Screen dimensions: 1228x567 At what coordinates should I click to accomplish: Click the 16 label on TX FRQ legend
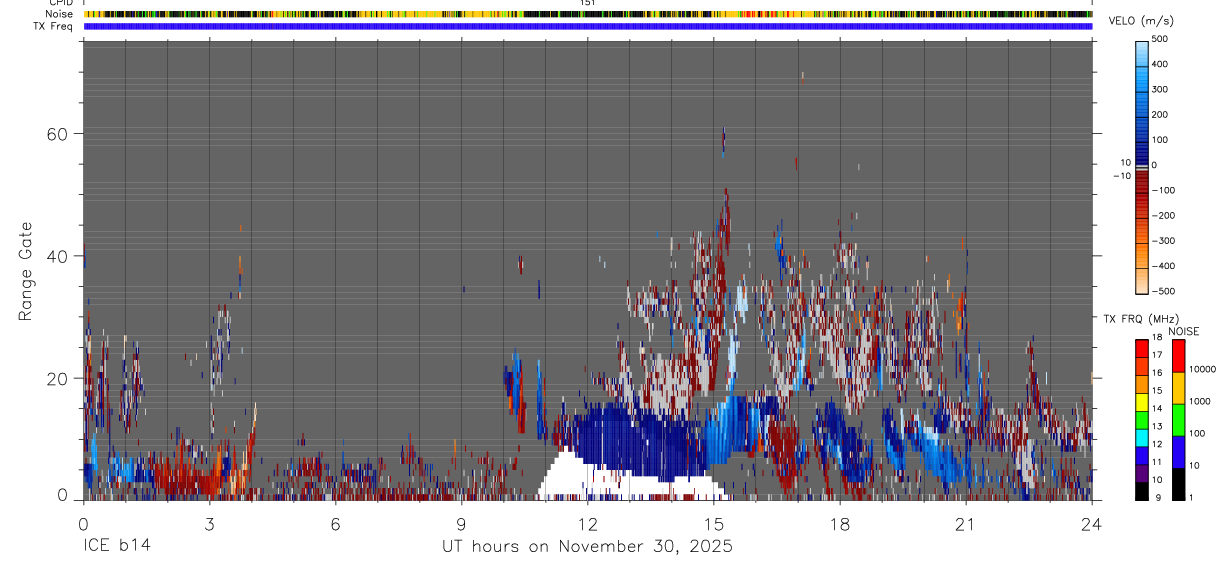click(1157, 373)
